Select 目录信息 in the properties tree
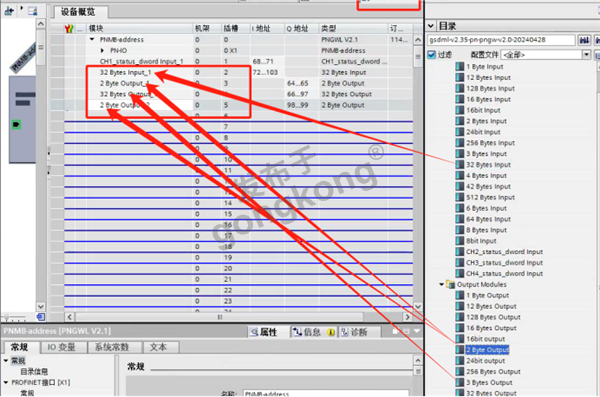The height and width of the screenshot is (397, 600). pos(34,372)
